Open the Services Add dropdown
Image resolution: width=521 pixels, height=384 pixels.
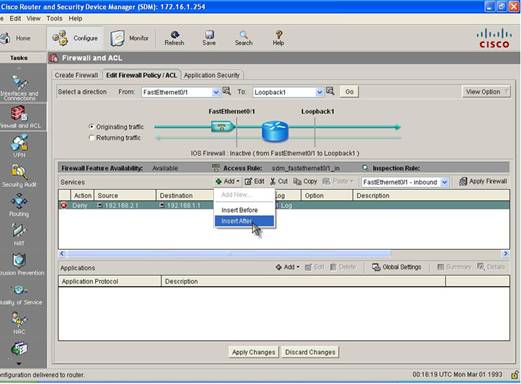point(228,181)
